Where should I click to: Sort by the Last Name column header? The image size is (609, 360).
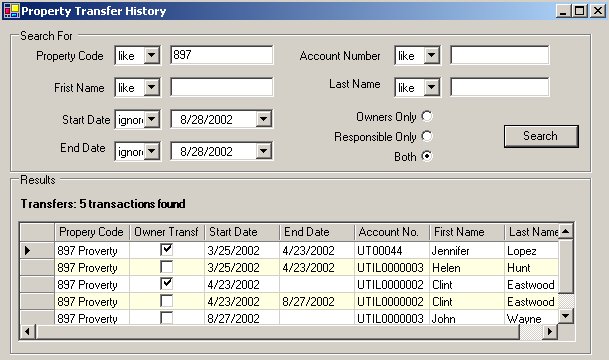(532, 232)
